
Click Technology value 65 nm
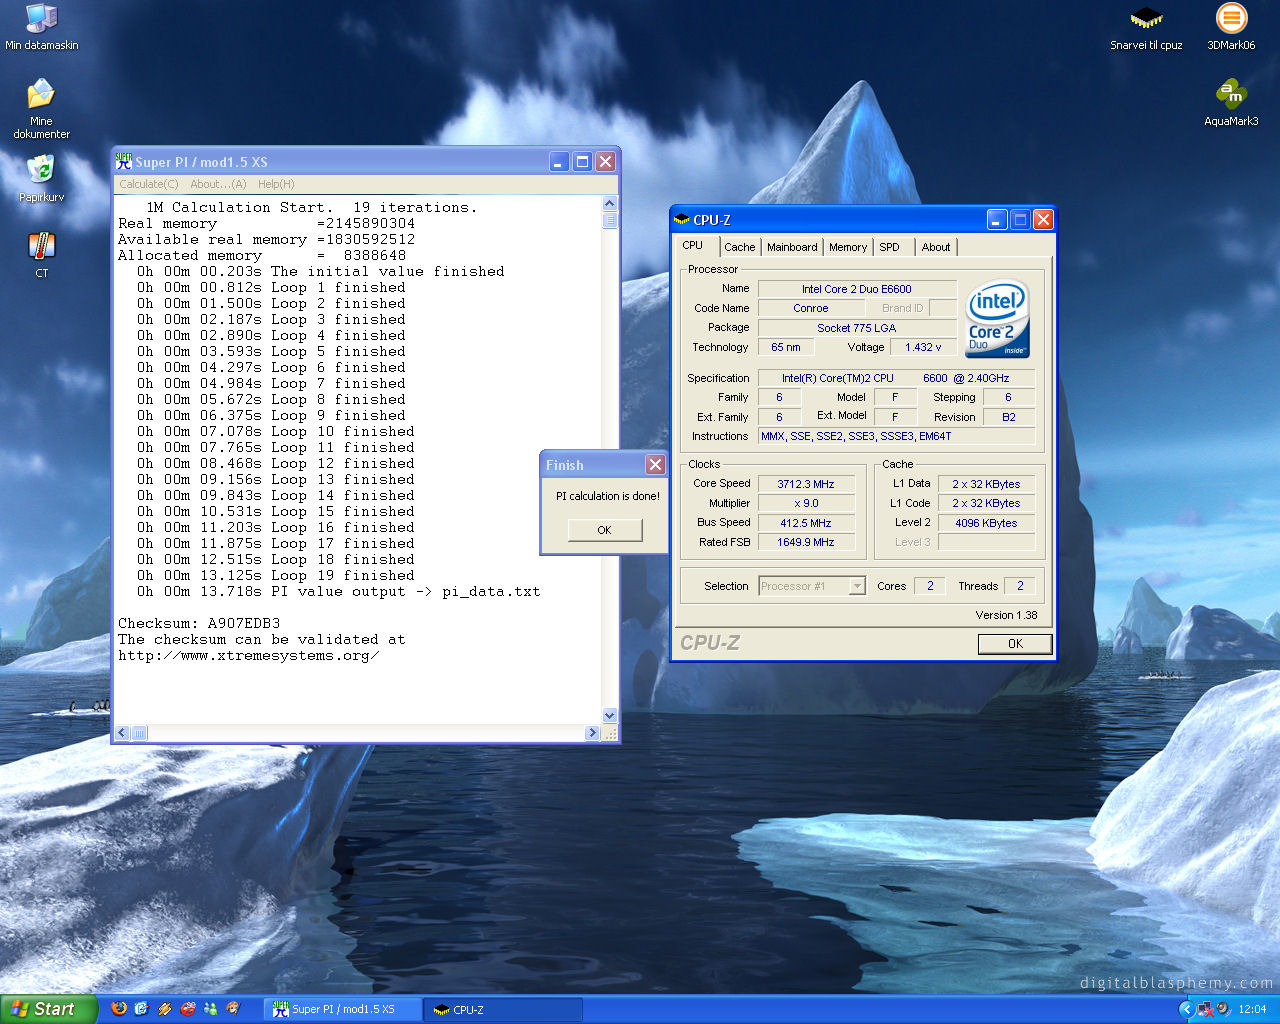(786, 347)
